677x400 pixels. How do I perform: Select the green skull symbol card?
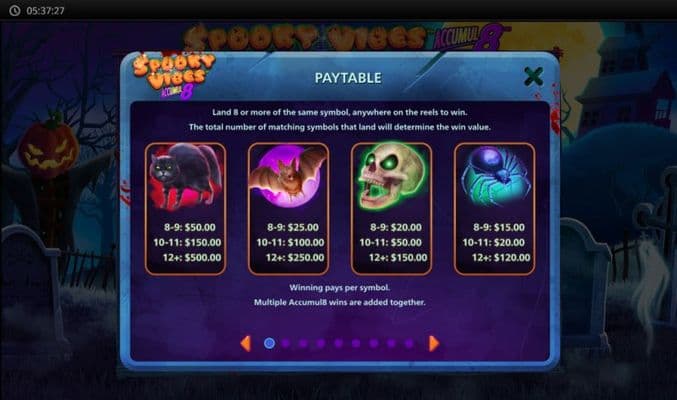point(391,209)
